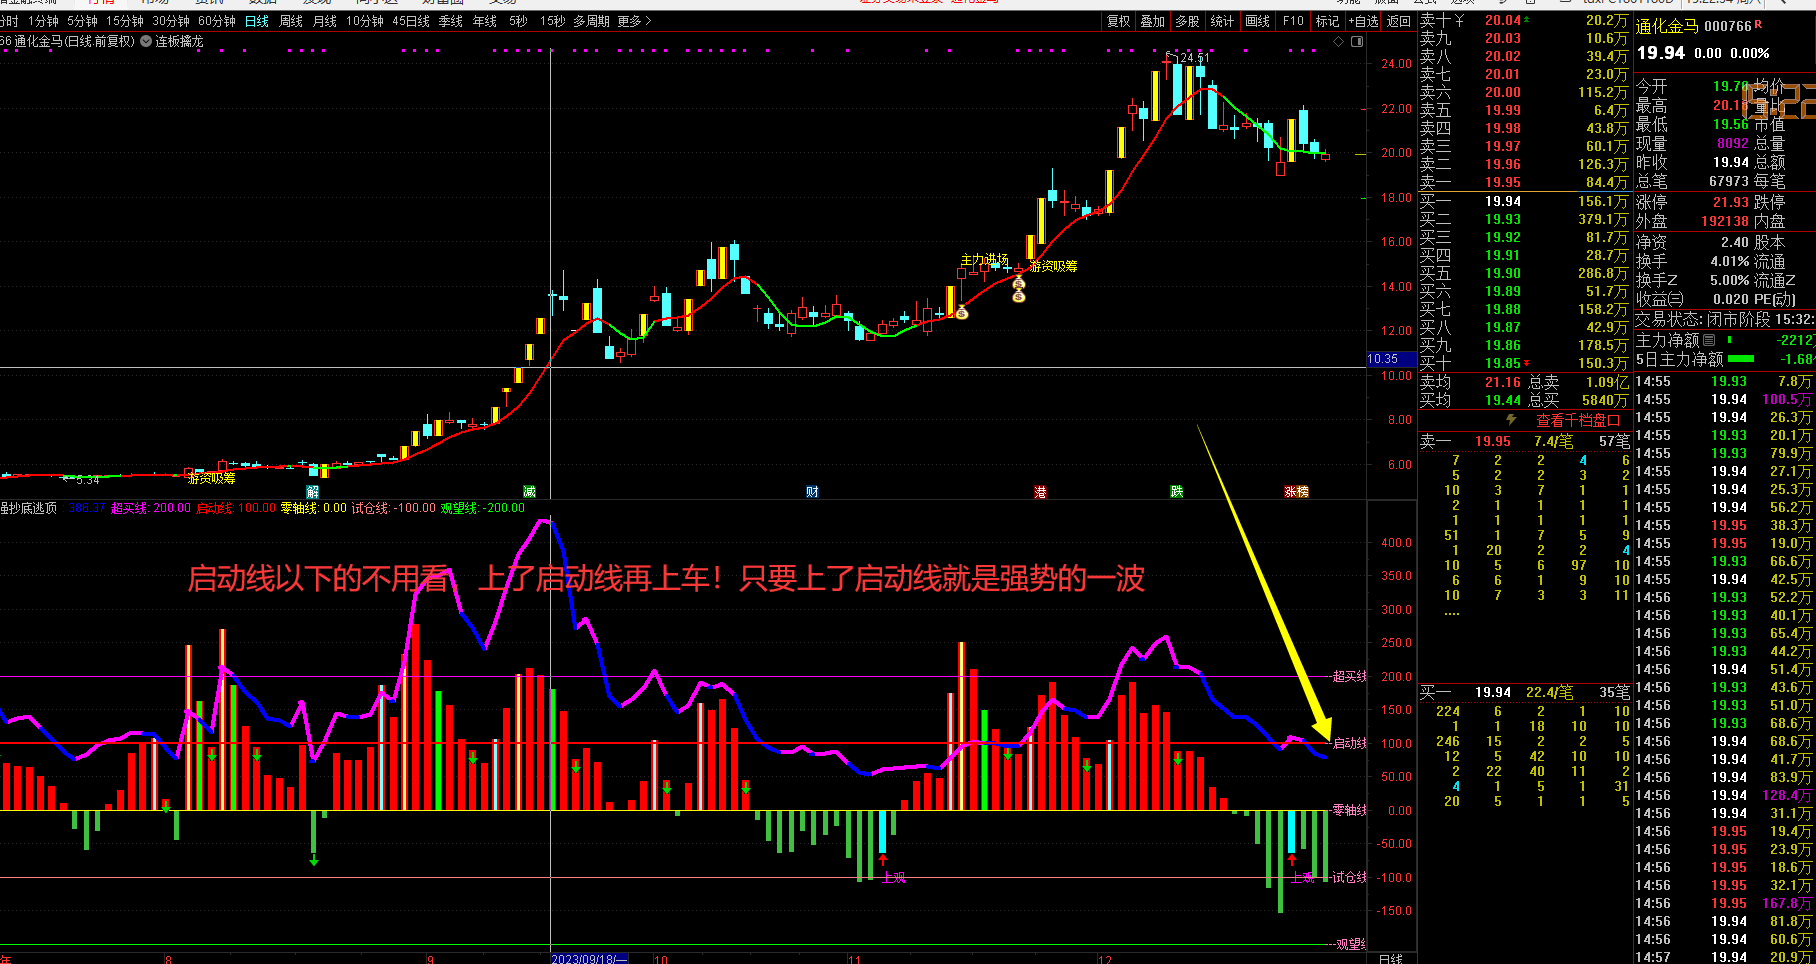The height and width of the screenshot is (964, 1816).
Task: Click the 卖一 price 19.95 row
Action: pos(1524,182)
